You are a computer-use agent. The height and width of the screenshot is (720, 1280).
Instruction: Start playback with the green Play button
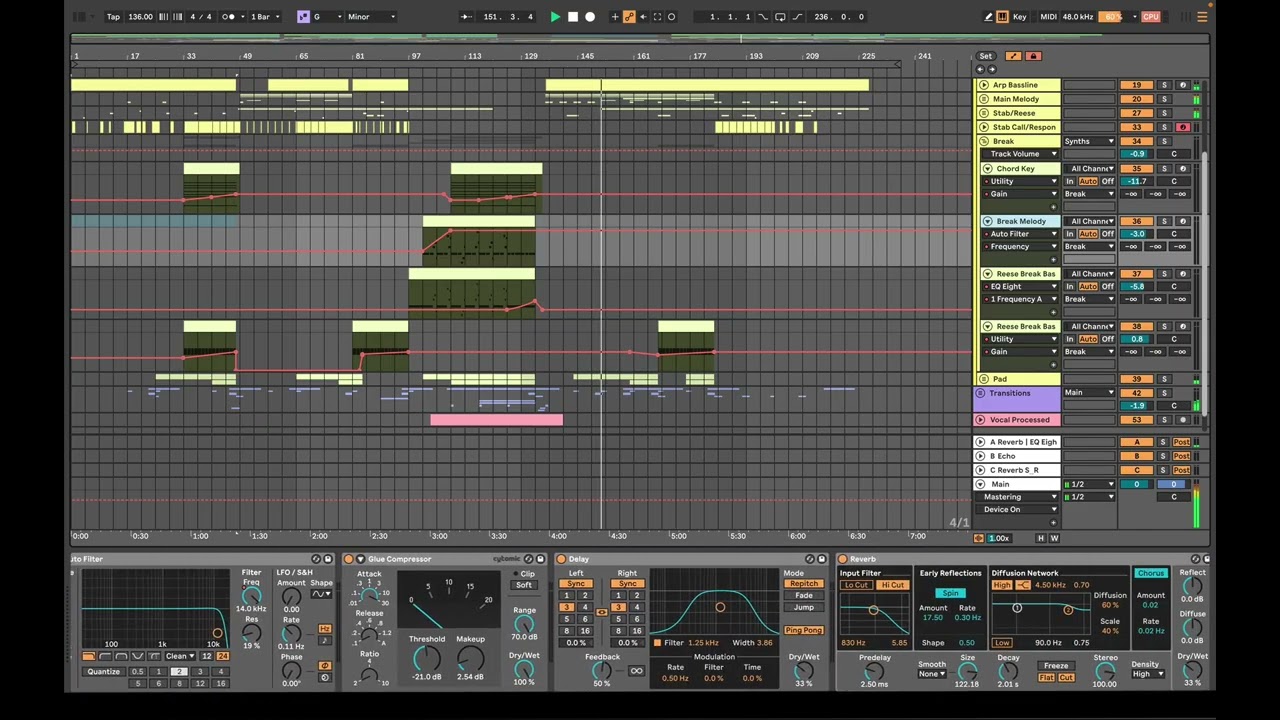555,17
